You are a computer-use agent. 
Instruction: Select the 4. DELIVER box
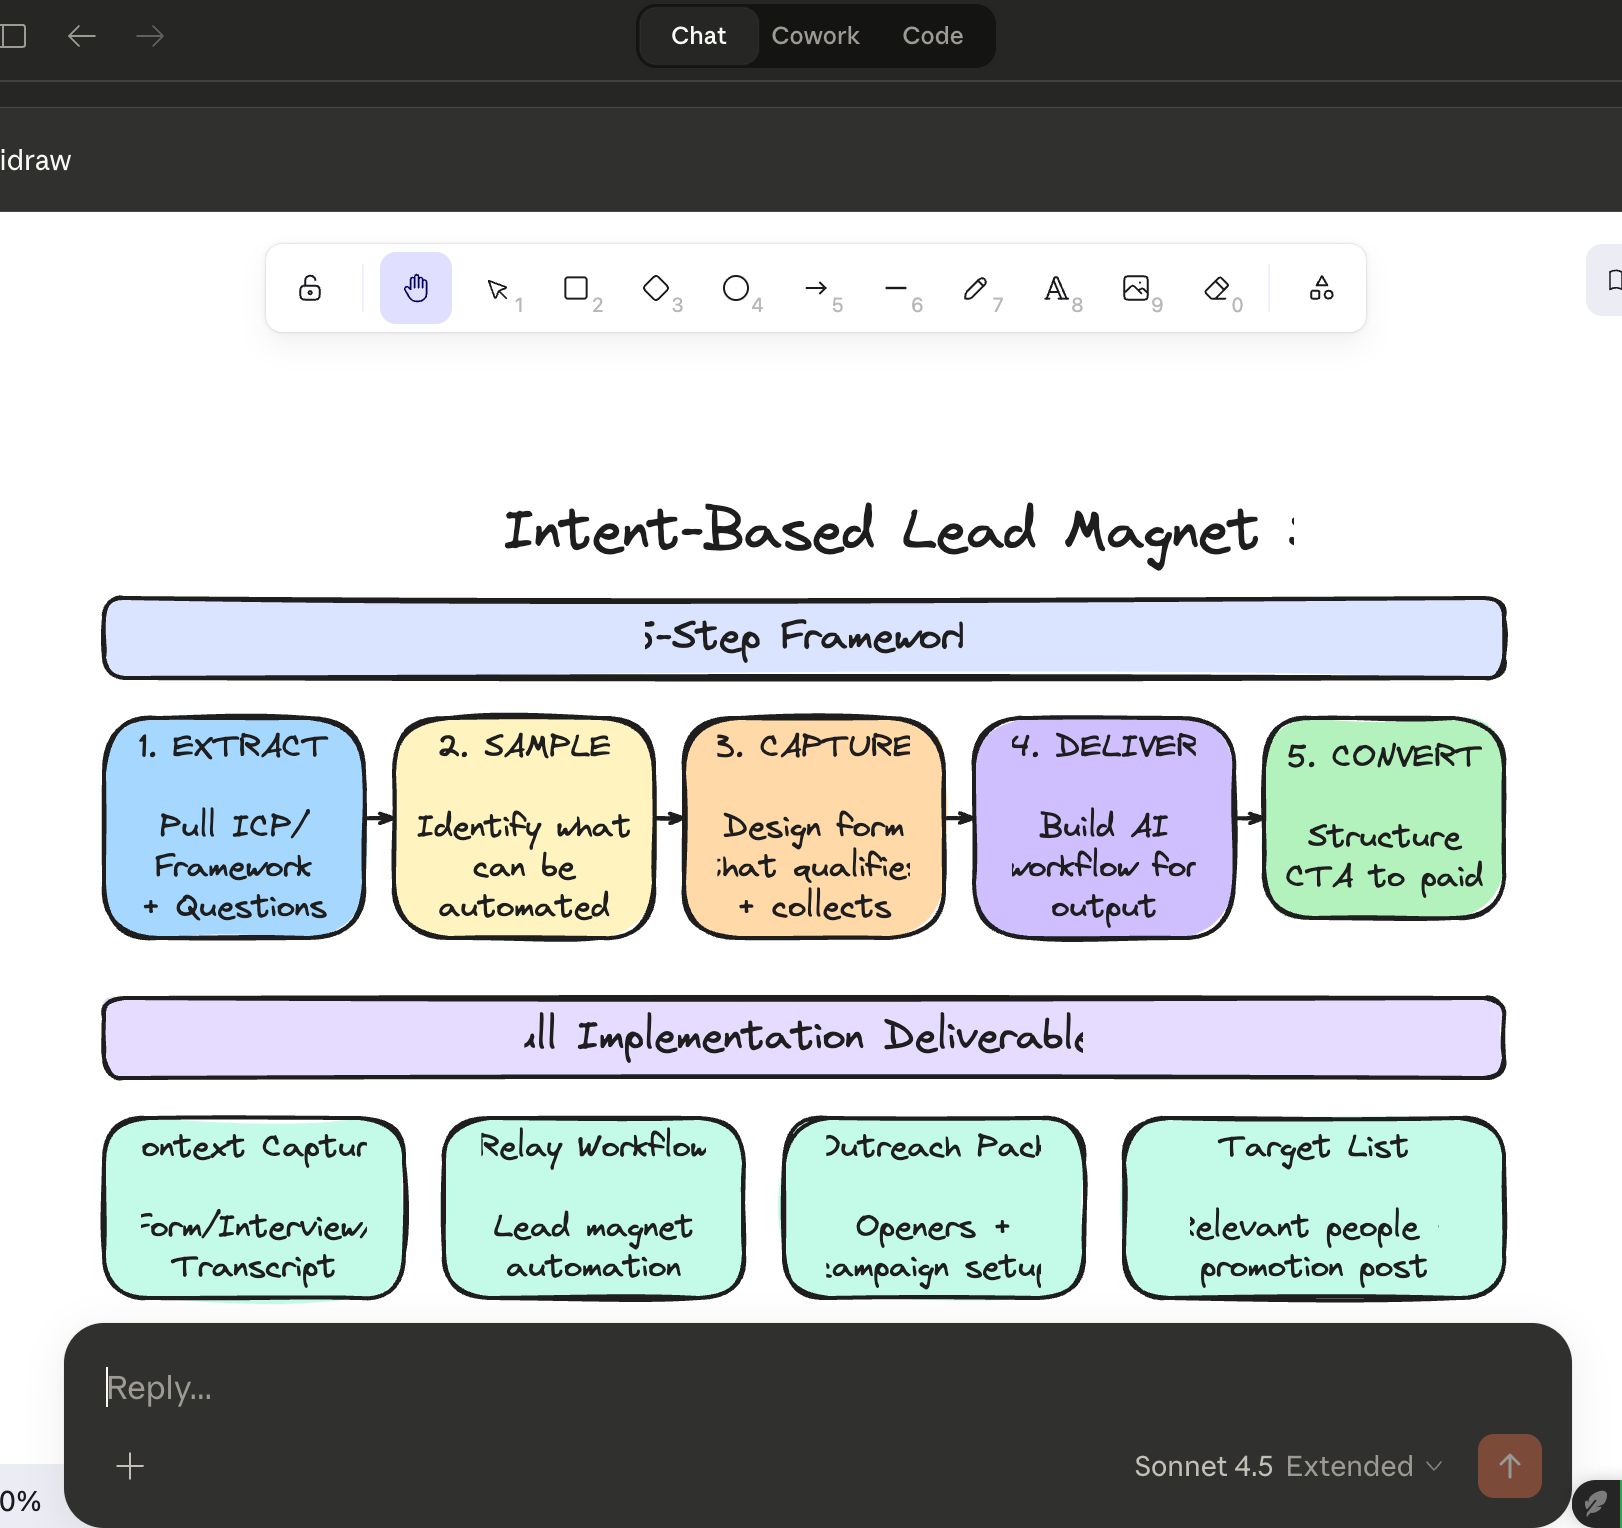coord(1104,827)
